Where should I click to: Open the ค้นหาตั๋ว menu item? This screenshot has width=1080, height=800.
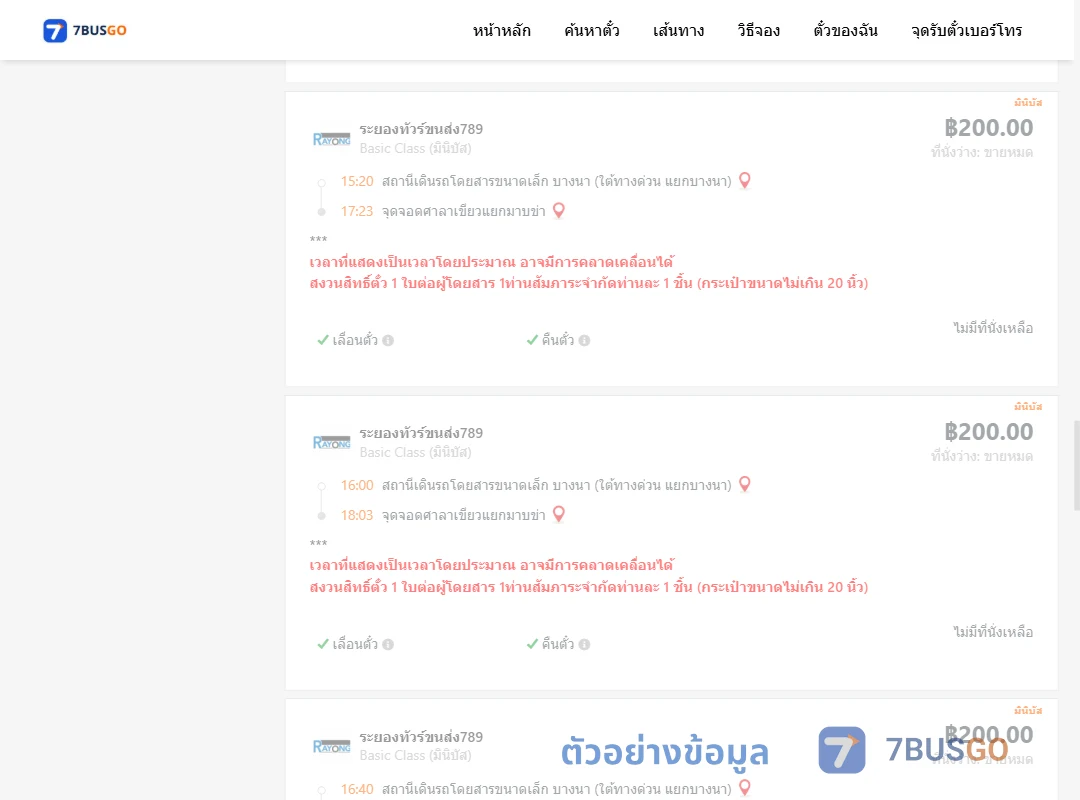[592, 30]
